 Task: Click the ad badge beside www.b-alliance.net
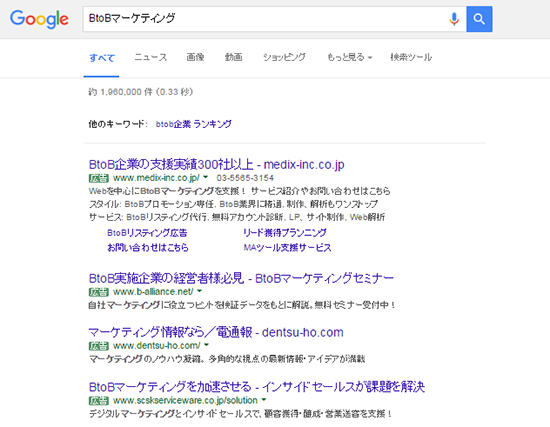pos(99,292)
